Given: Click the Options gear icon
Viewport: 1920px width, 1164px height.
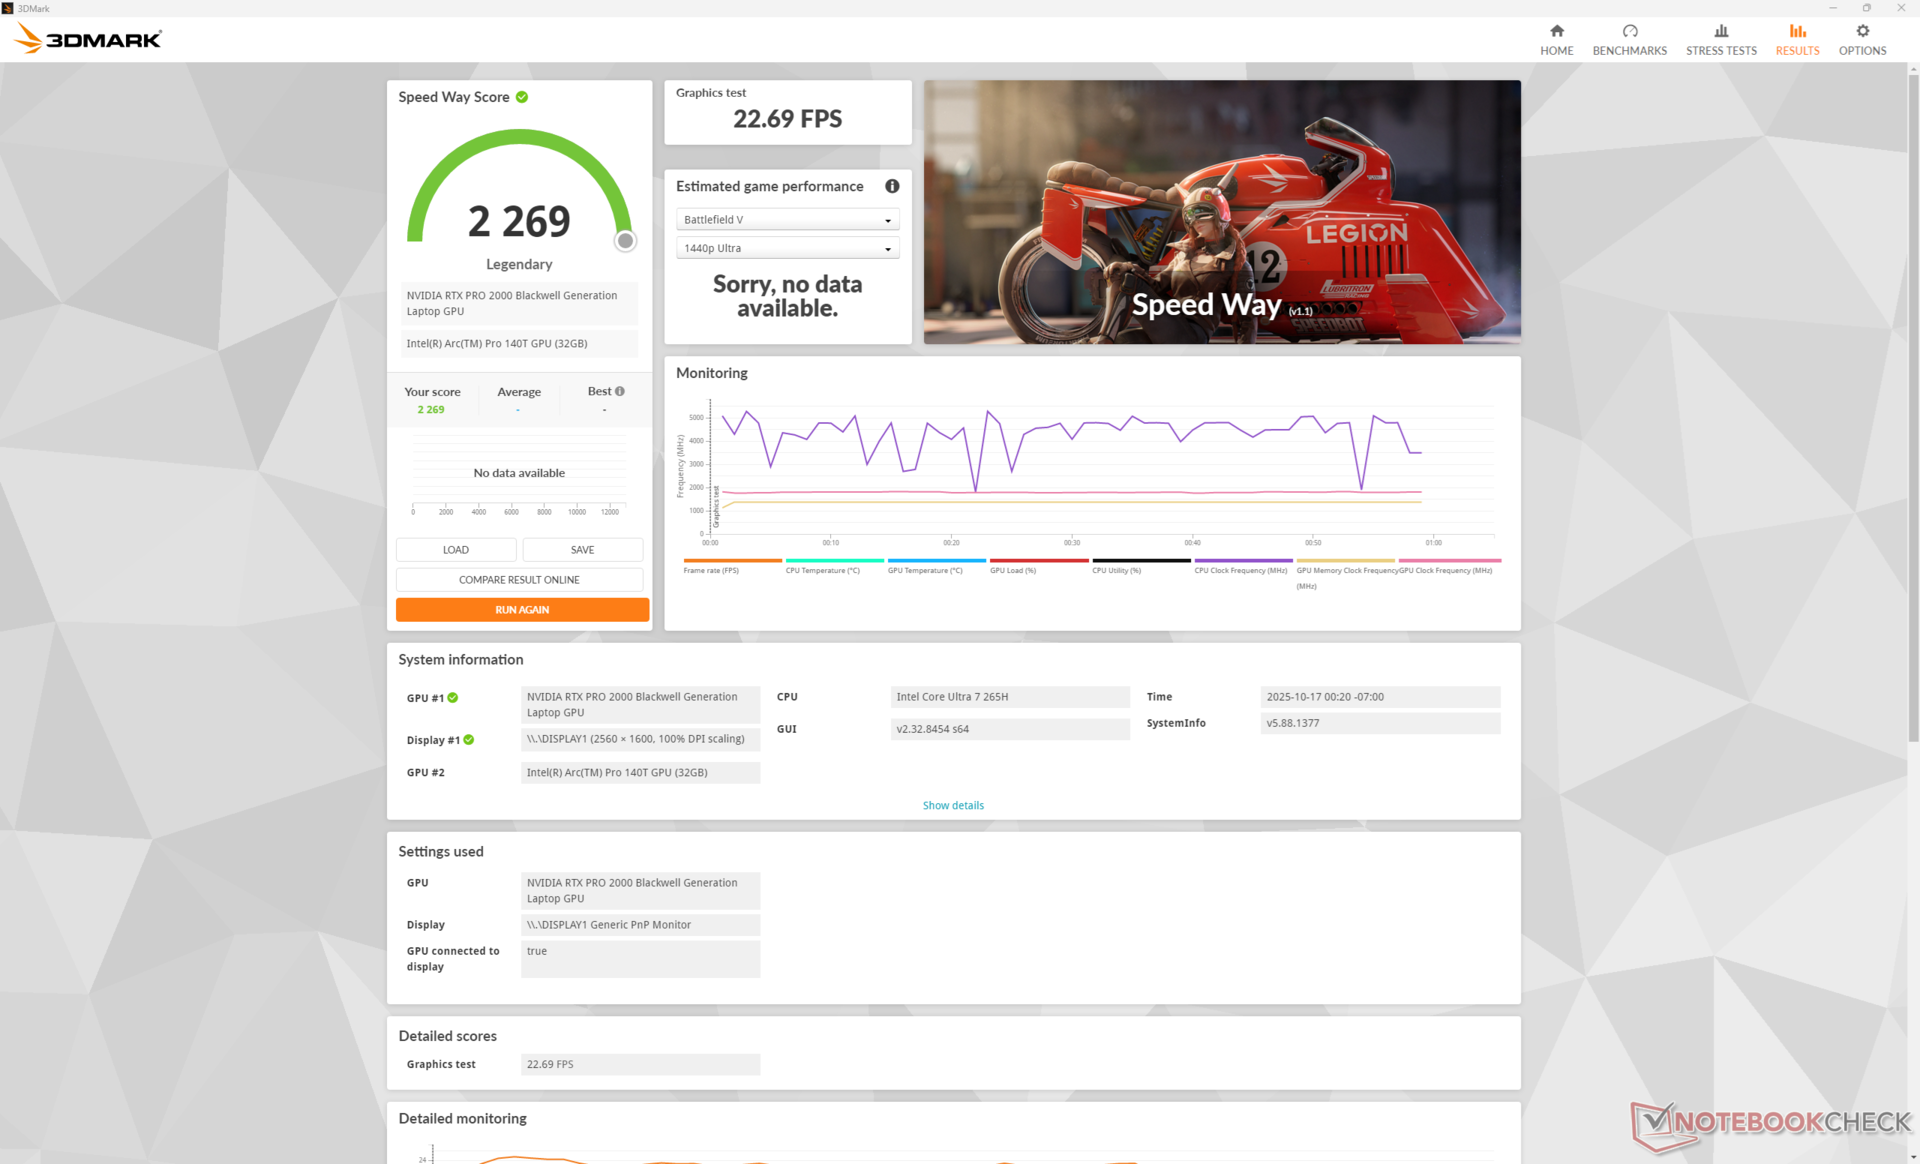Looking at the screenshot, I should (1862, 31).
